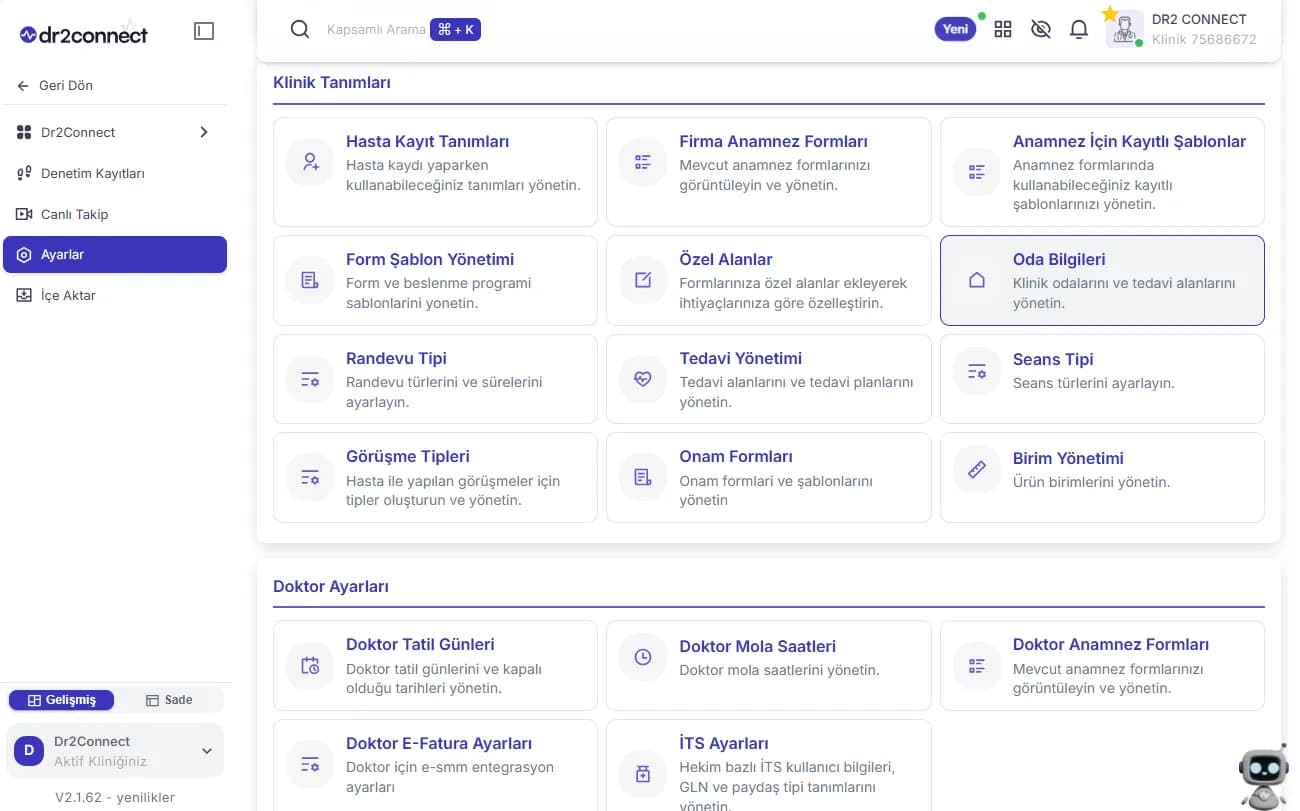Screen dimensions: 1300x811
Task: Open the Dr2Connect Aktif Kliniğiniz dropdown
Action: pos(115,750)
